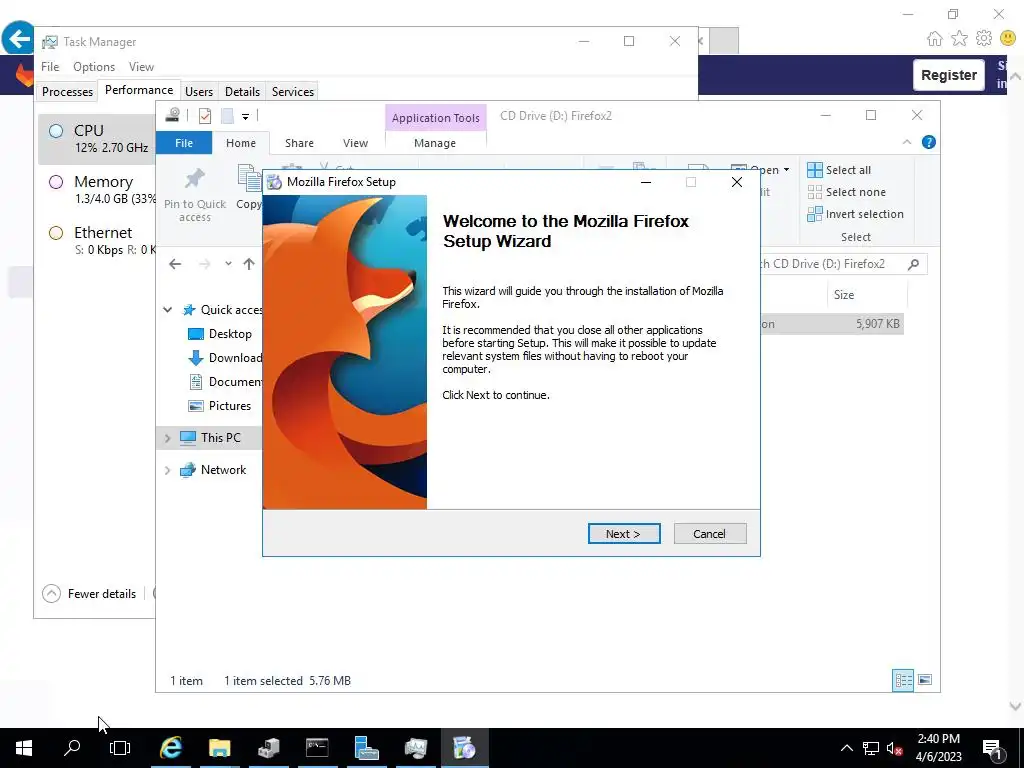Open taskbar search magnifier
This screenshot has width=1024, height=768.
tap(72, 748)
